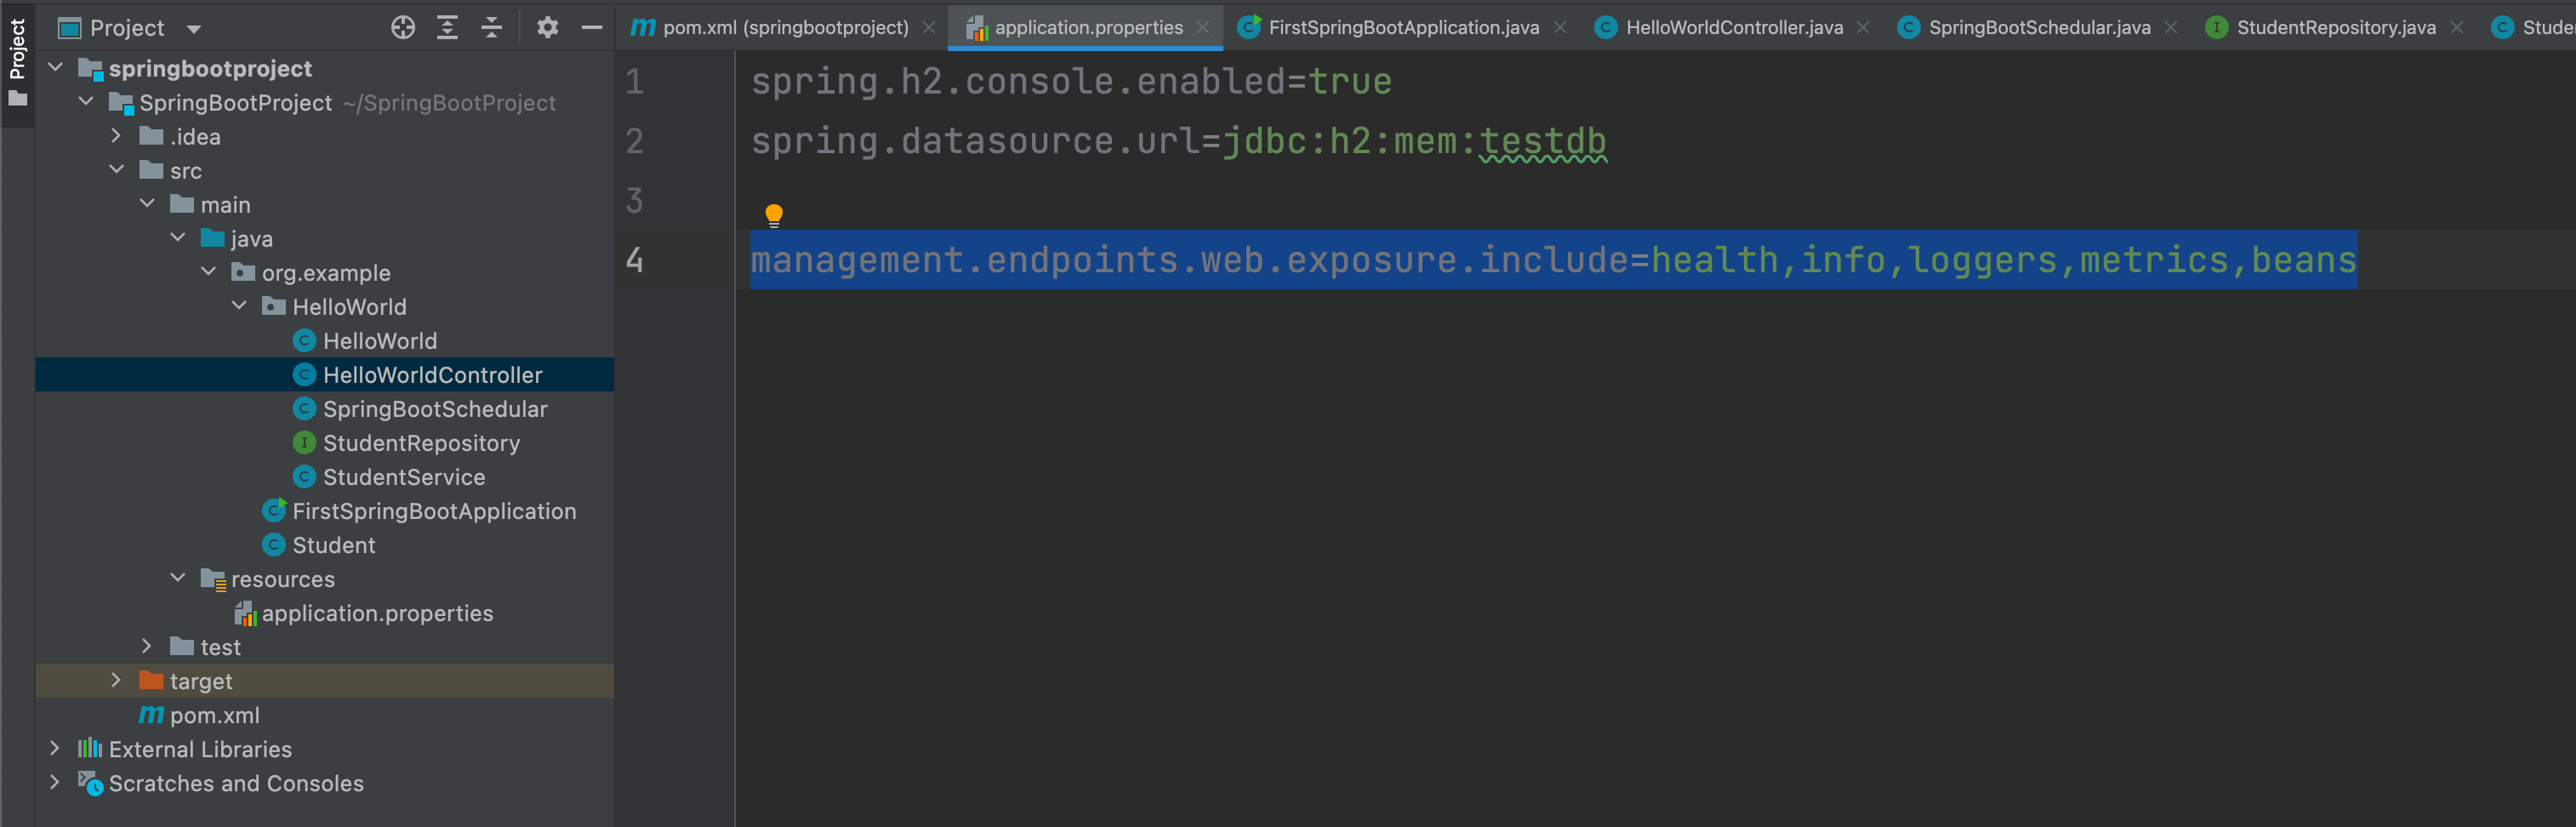Switch to the pom.xml tab
Screen dimensions: 2576x827
(780, 27)
